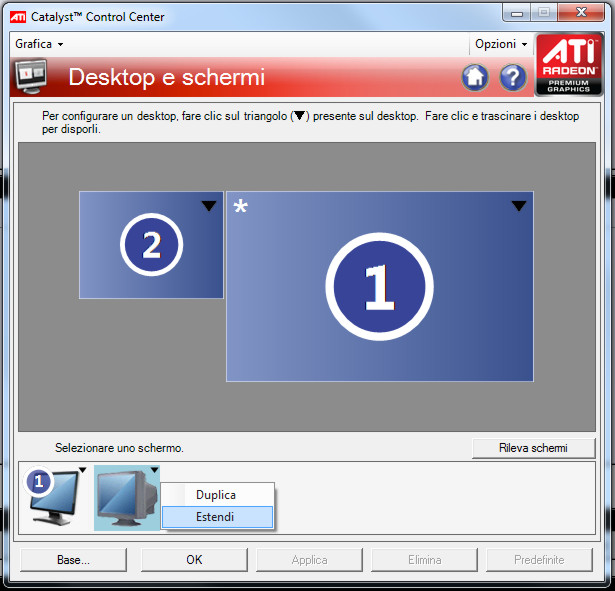Click the Home icon in the header

pos(475,77)
